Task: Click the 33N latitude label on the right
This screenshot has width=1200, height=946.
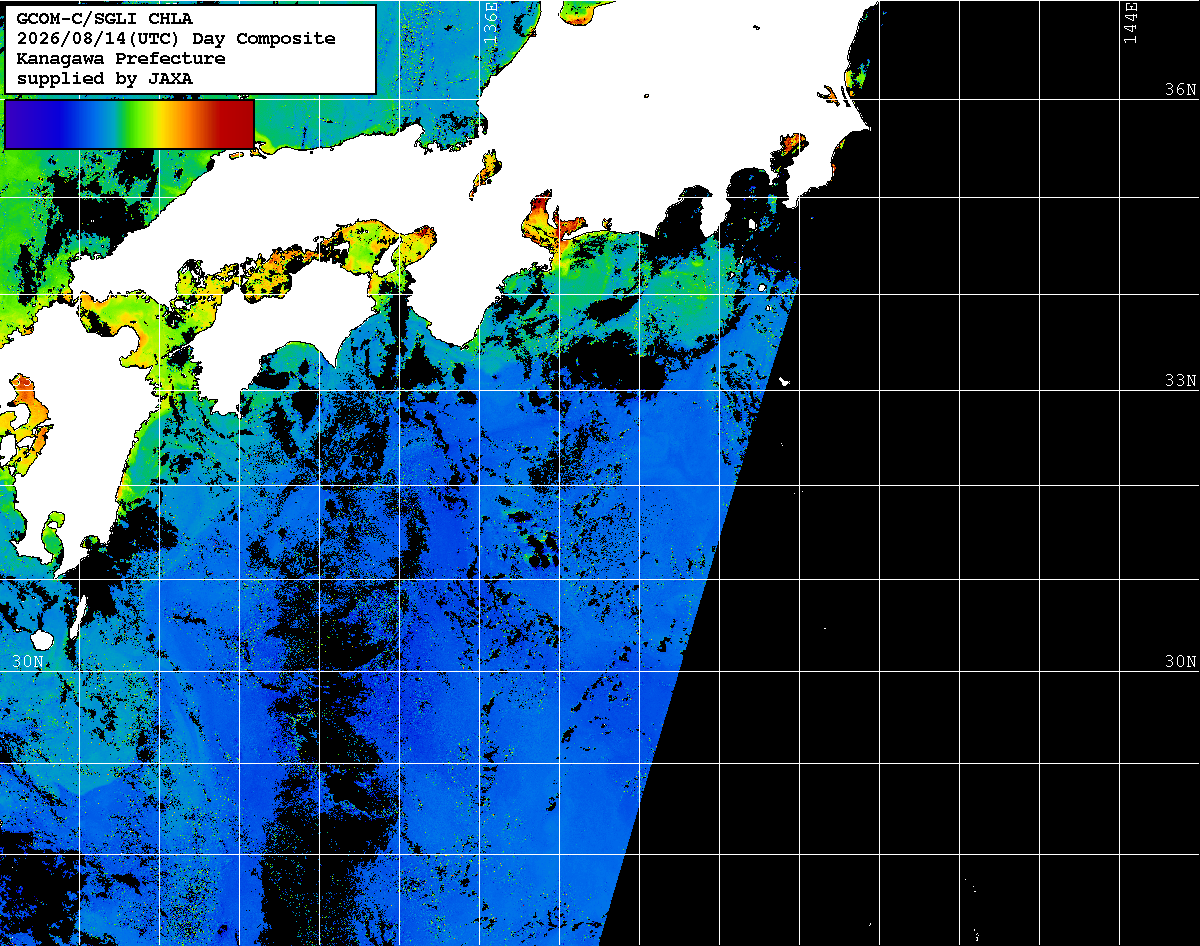Action: click(x=1180, y=380)
